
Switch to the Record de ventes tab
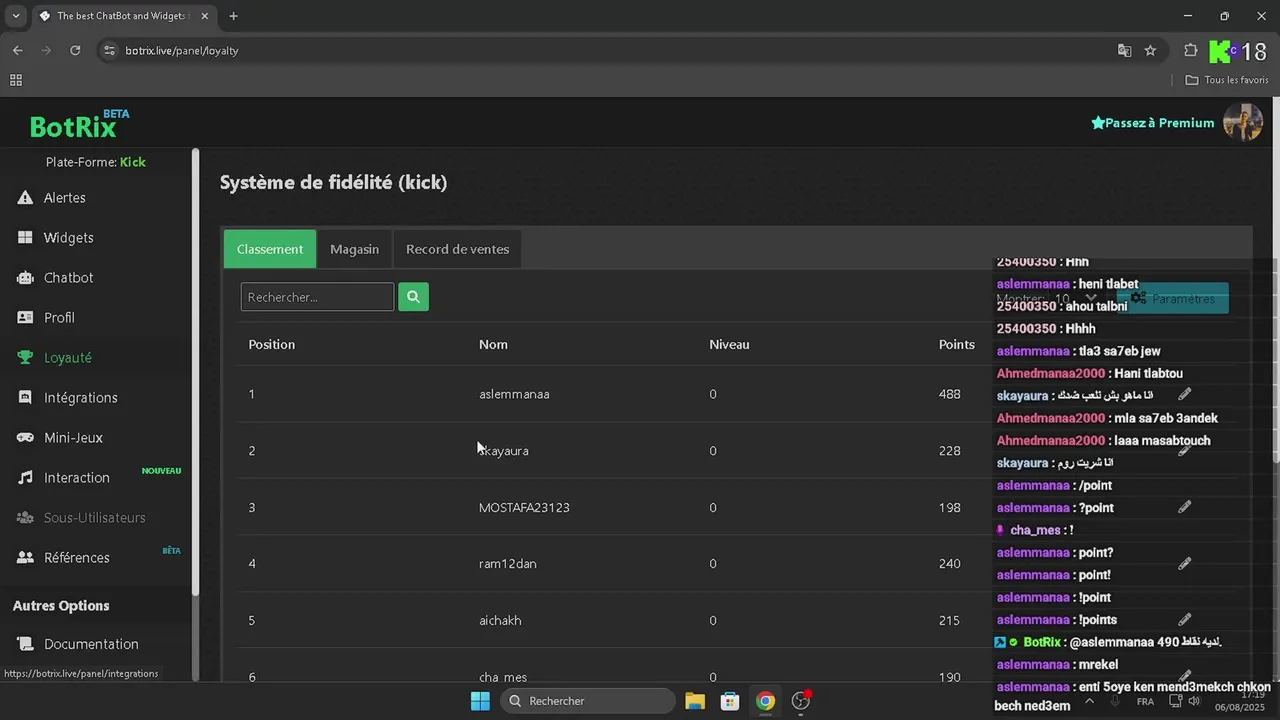(x=457, y=249)
